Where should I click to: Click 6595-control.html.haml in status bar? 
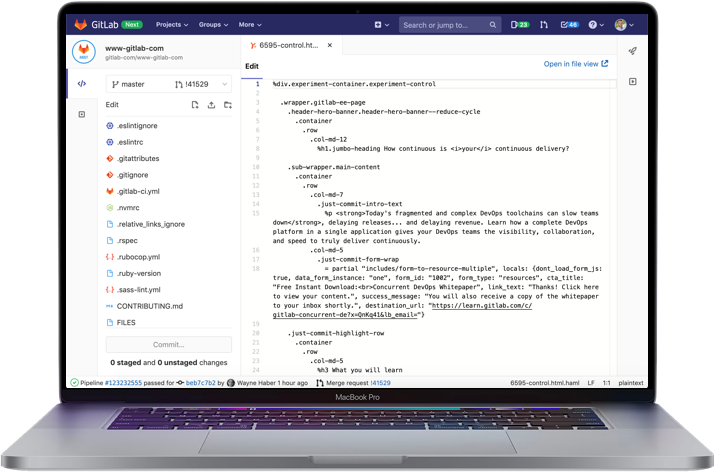(x=545, y=383)
